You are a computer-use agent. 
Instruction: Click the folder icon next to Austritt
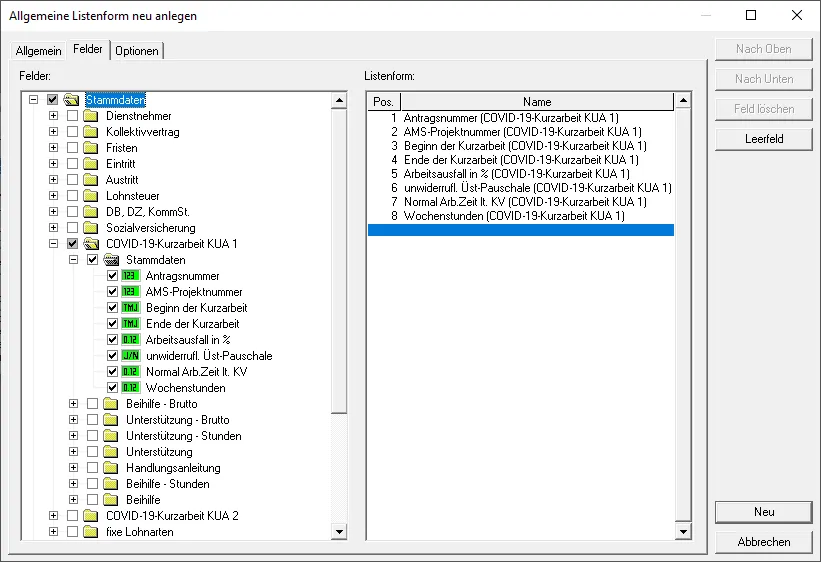coord(91,180)
